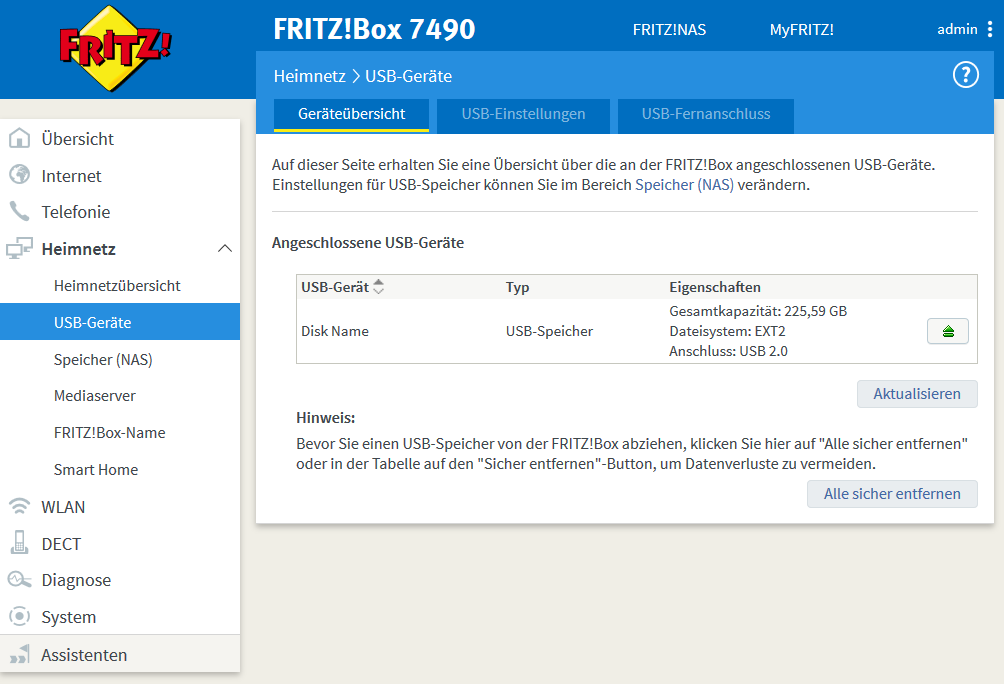Open MyFRITZ! from the top header
Screen dimensions: 1004x684
(x=801, y=30)
